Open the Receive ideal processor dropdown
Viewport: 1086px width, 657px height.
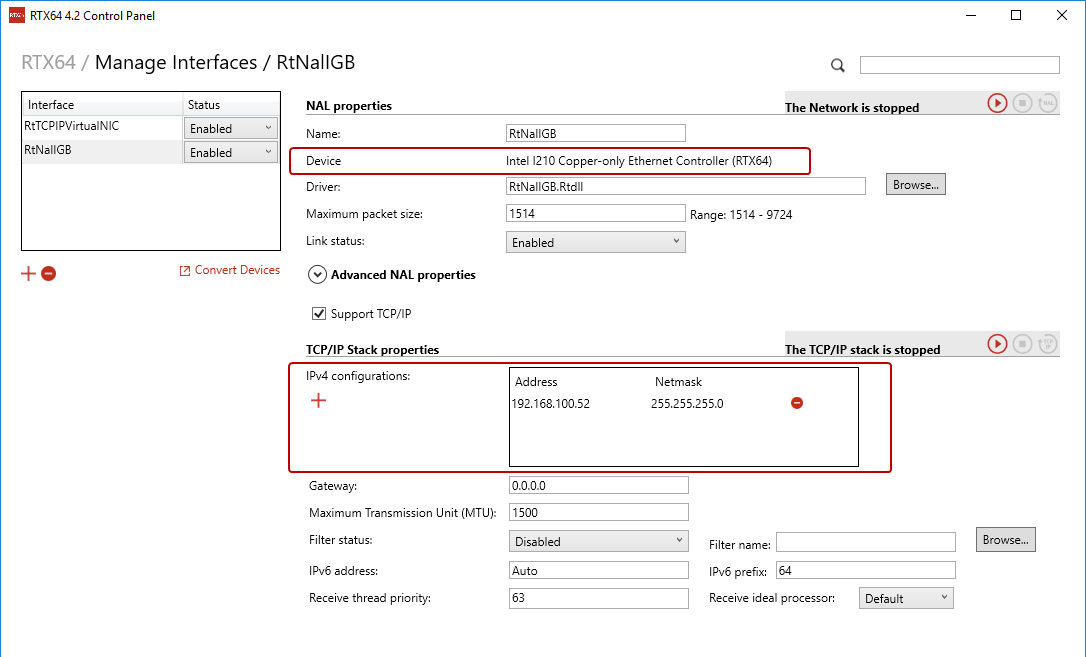906,598
